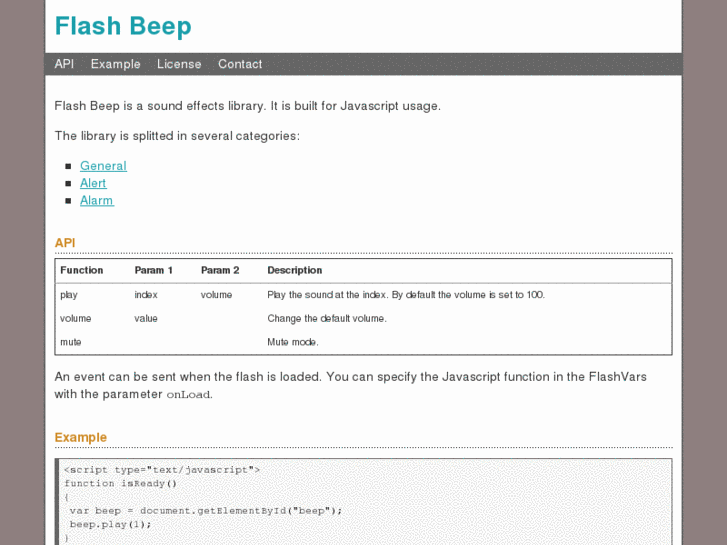This screenshot has width=727, height=545.
Task: Click the Function column header
Action: [x=82, y=270]
